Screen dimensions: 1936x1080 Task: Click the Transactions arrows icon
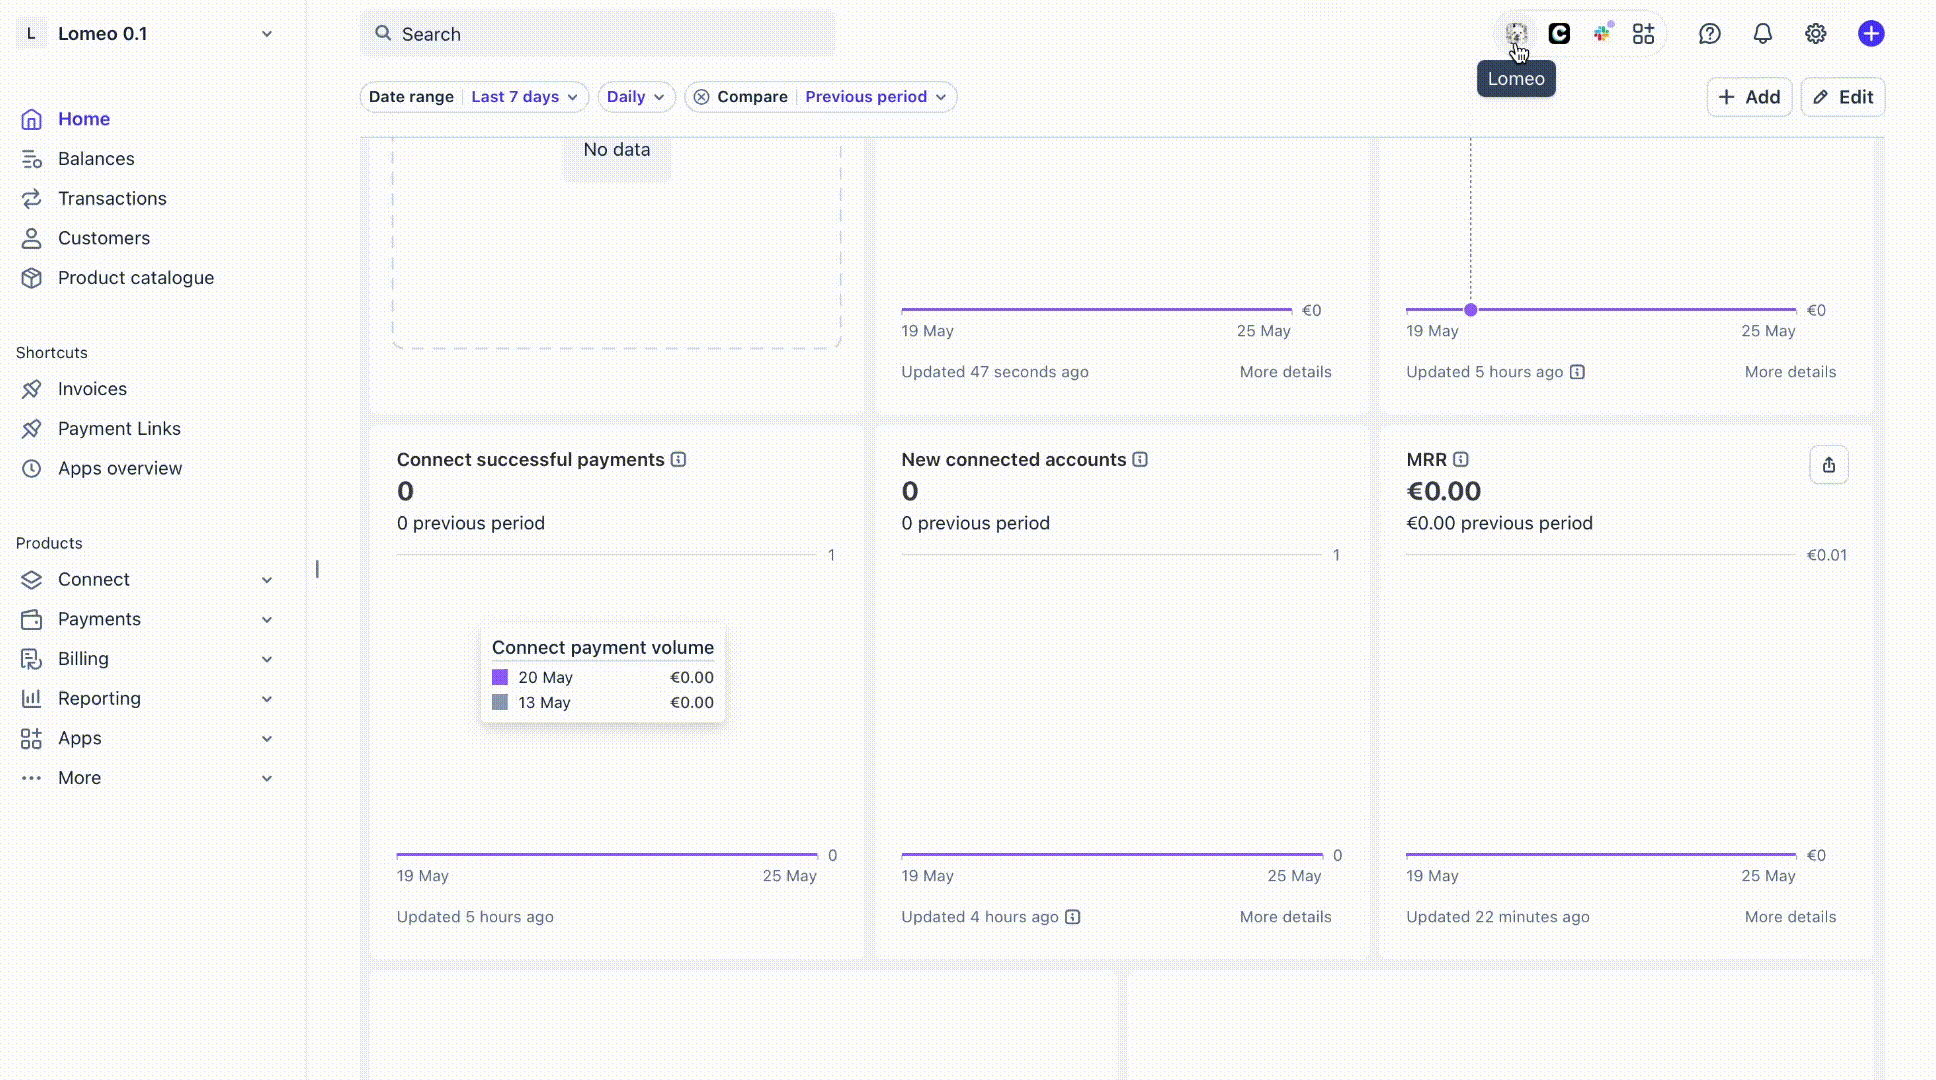pyautogui.click(x=32, y=198)
